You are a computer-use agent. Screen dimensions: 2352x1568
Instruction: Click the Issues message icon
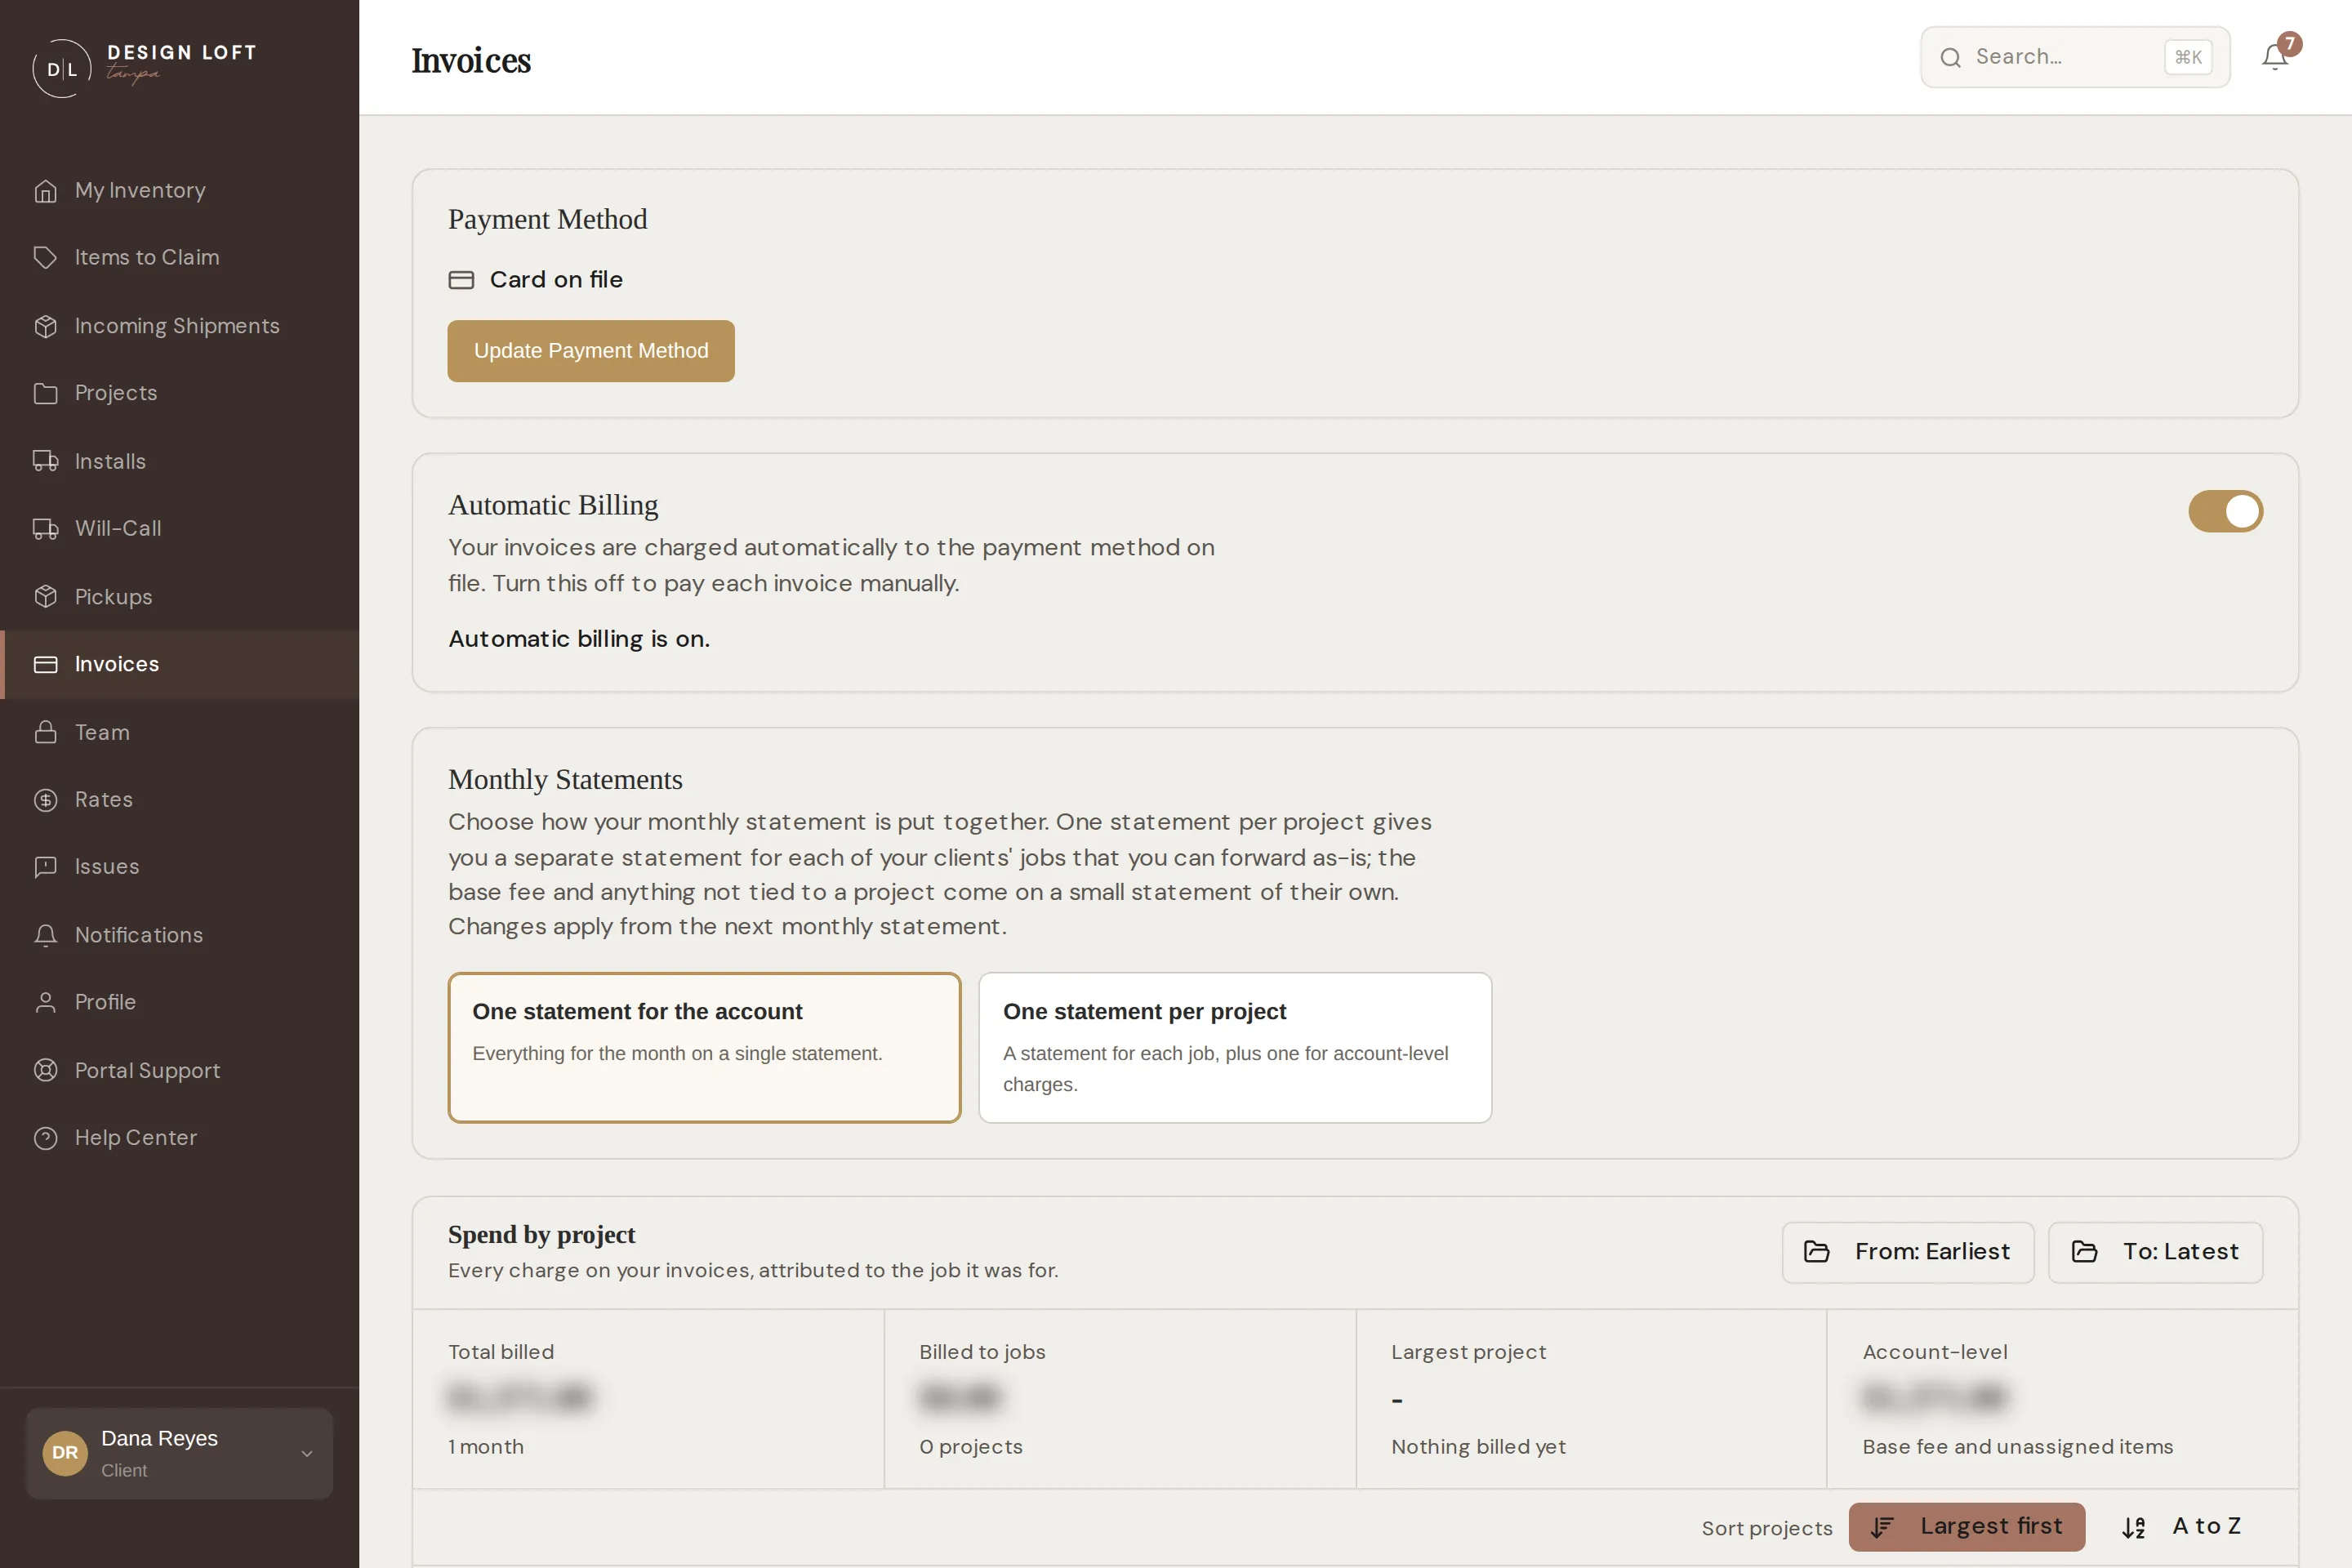click(45, 867)
